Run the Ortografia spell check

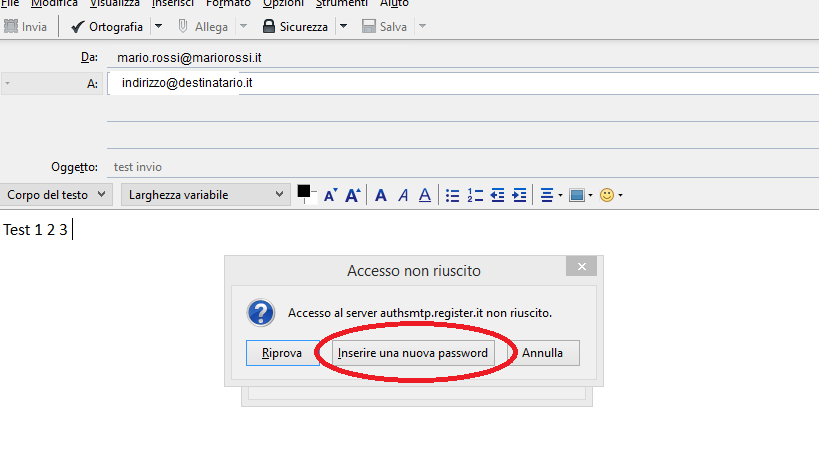pos(107,27)
